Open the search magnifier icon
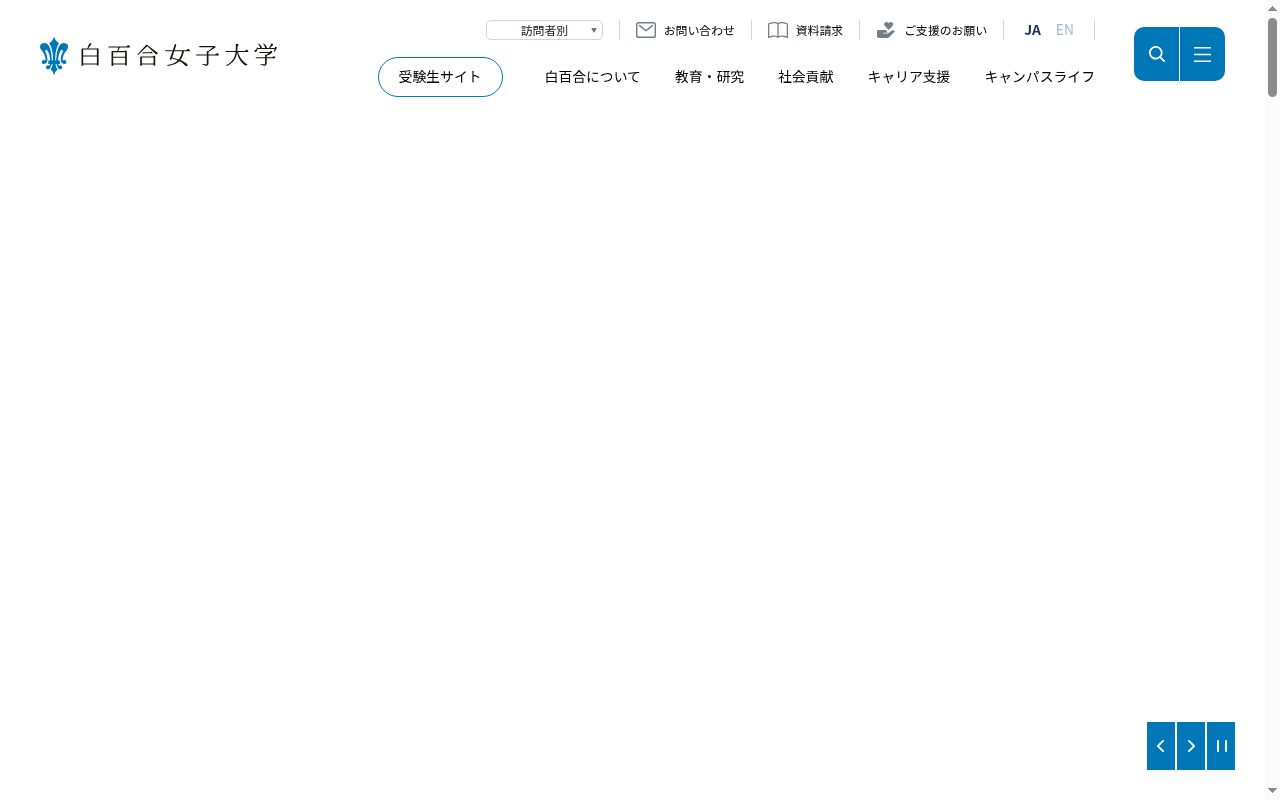The width and height of the screenshot is (1280, 800). [x=1157, y=54]
